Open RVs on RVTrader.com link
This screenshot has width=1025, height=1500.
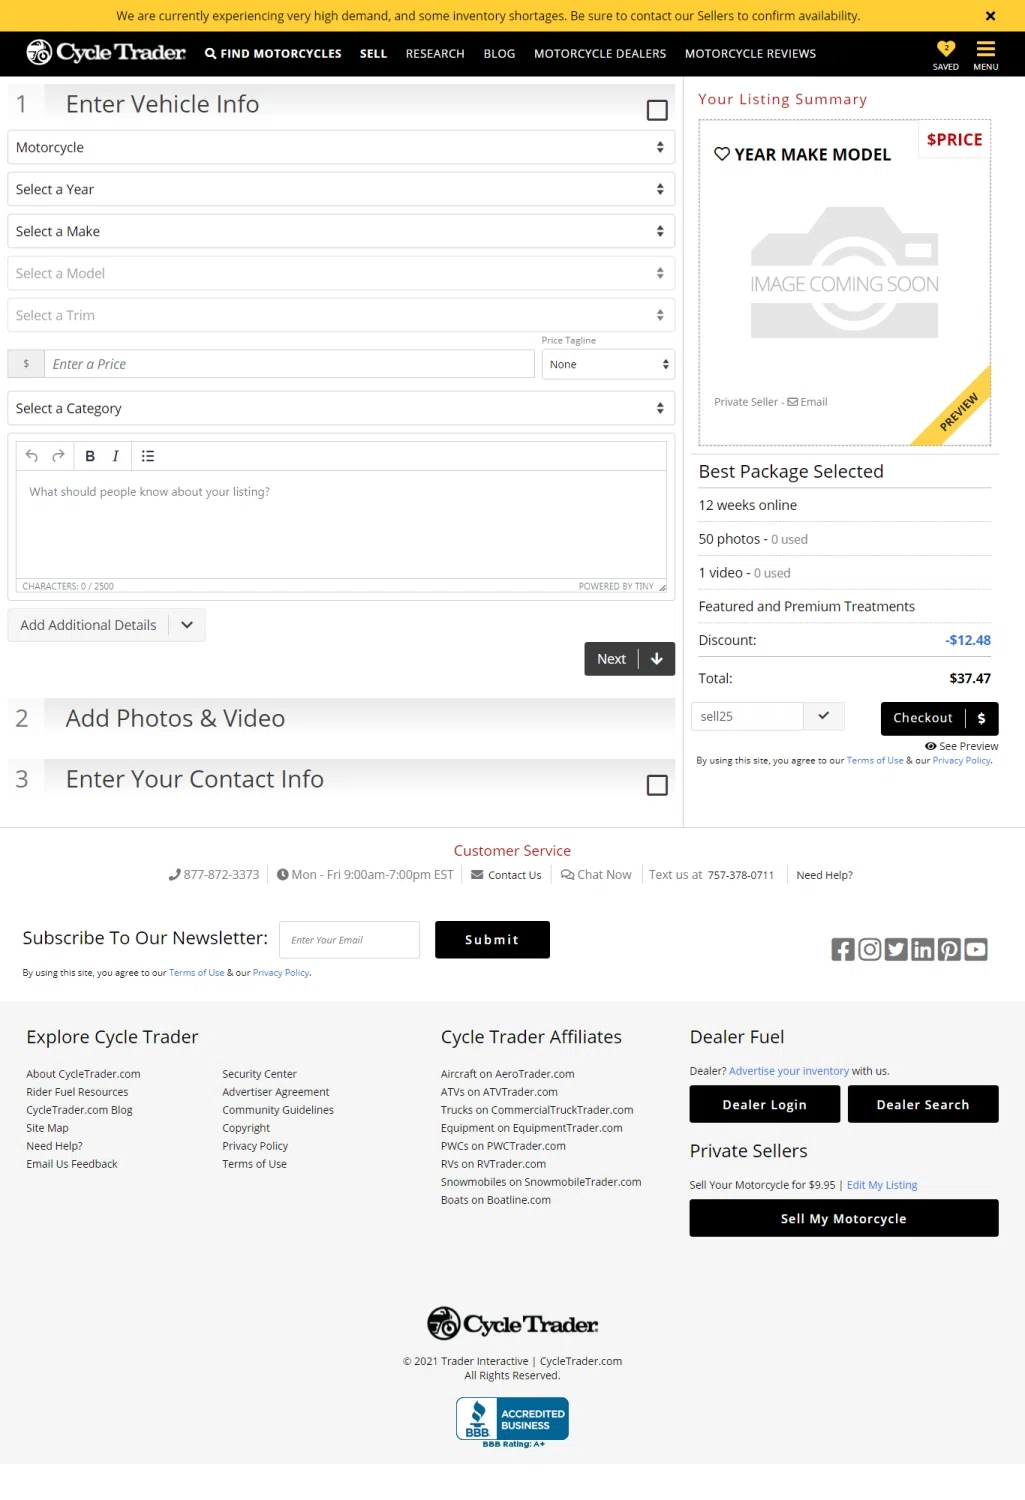pos(493,1164)
